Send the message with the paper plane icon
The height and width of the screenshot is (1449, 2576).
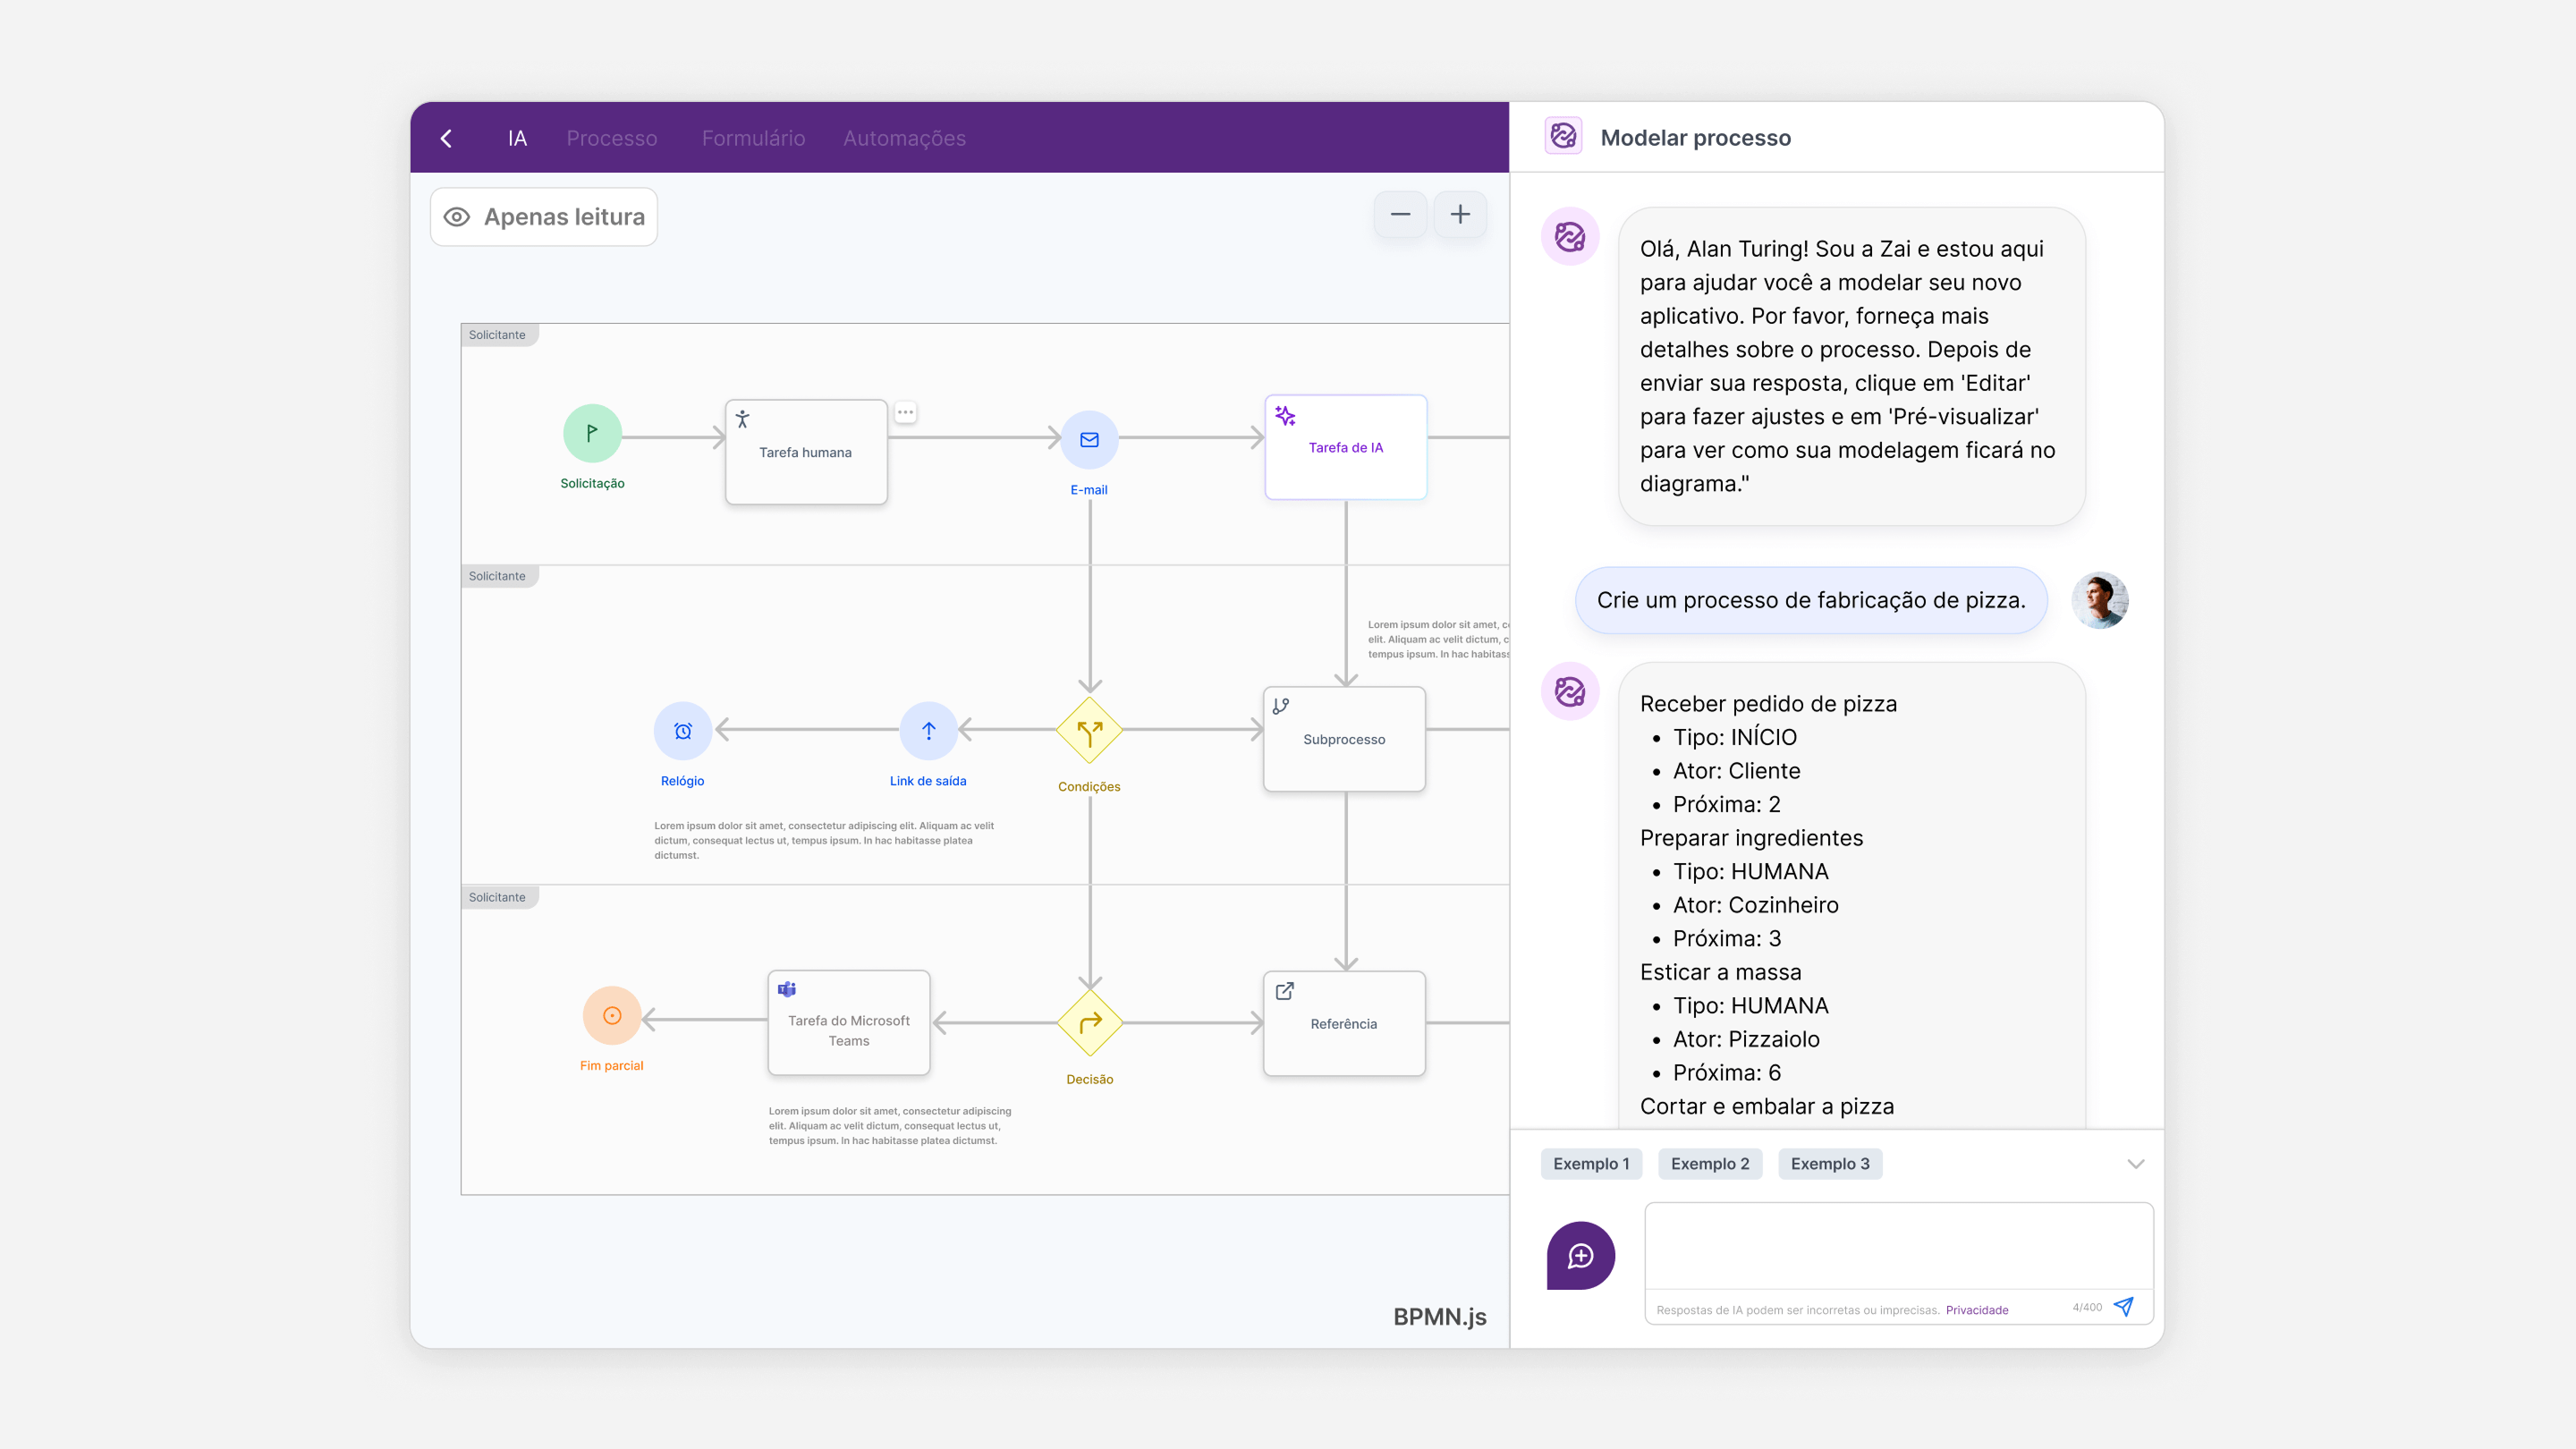2124,1307
